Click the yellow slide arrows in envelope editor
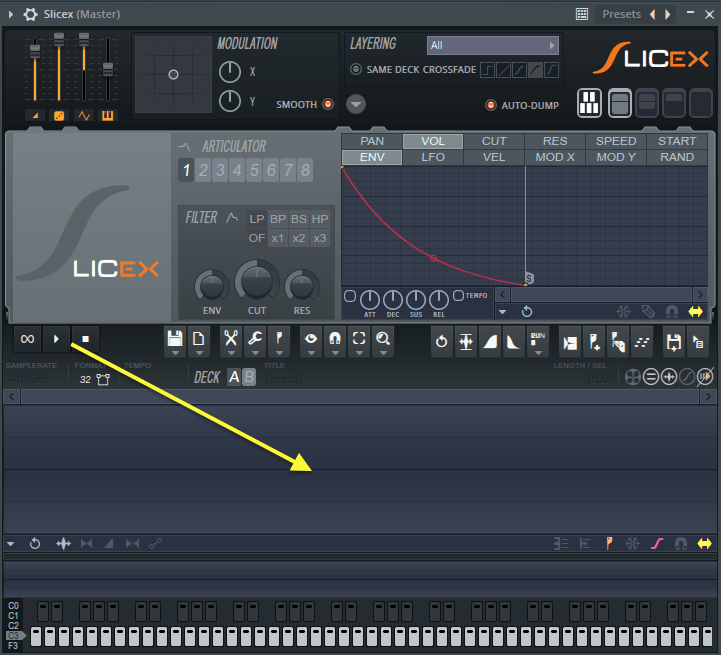 click(695, 312)
